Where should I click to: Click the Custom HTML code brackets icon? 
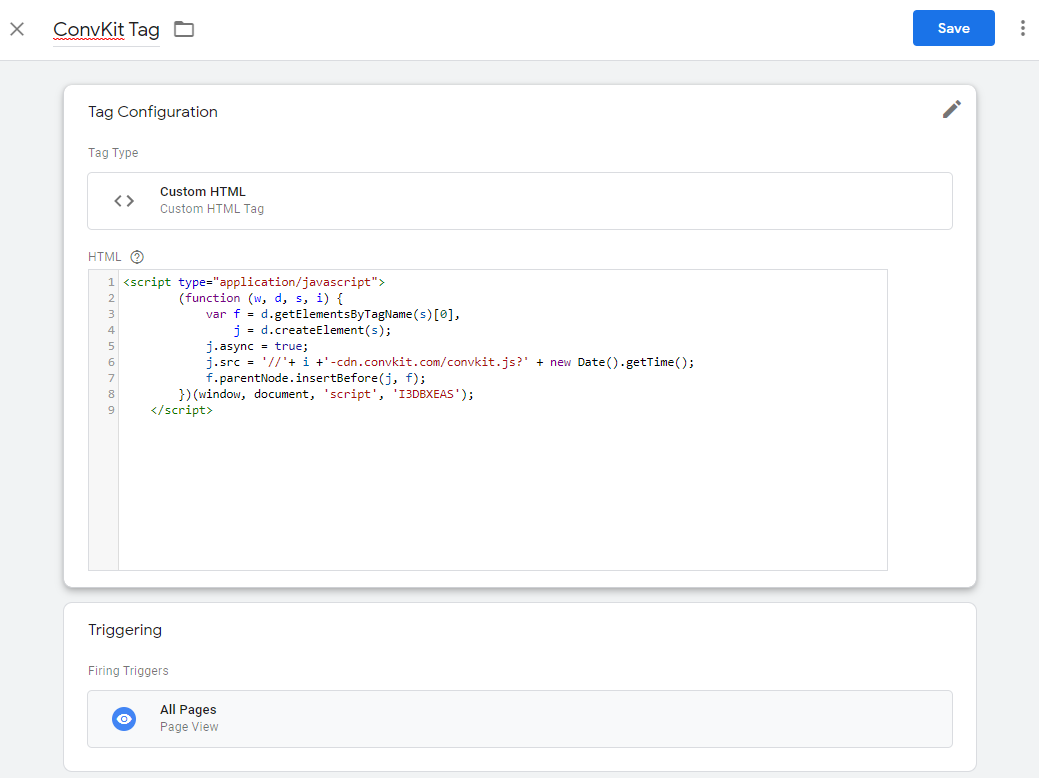(124, 201)
